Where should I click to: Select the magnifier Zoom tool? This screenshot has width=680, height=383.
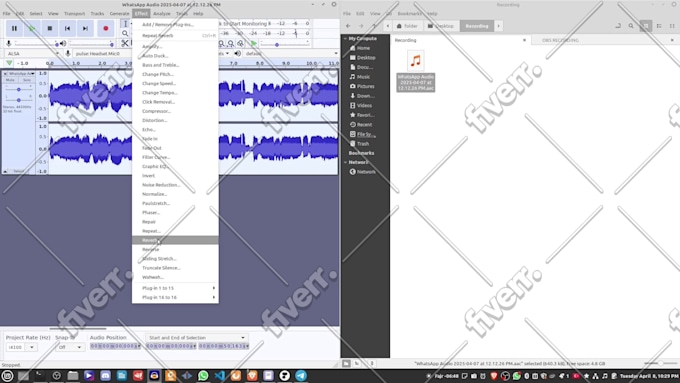125,33
